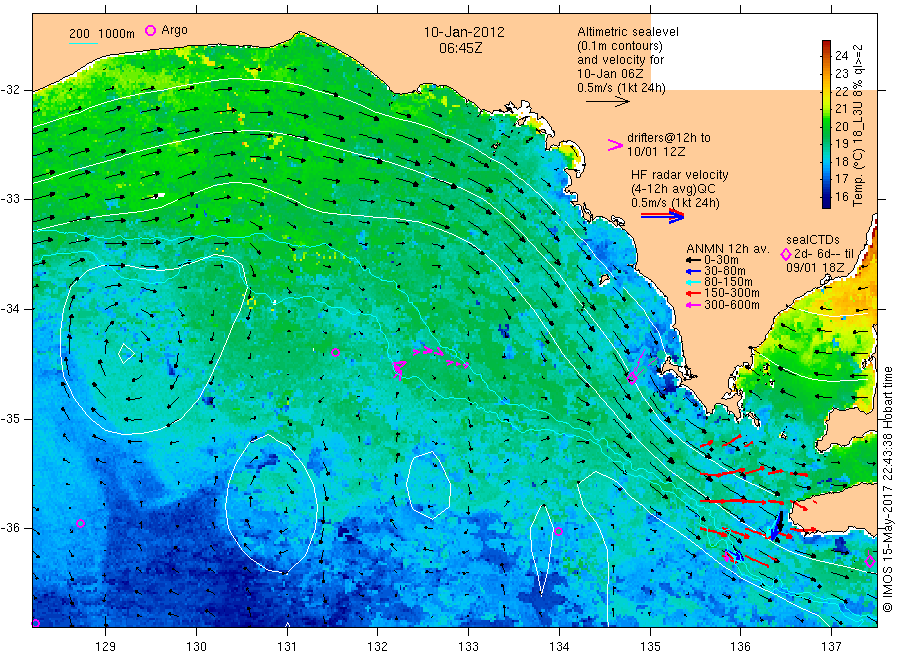
Task: Click the latitude axis label '-36'
Action: [x=11, y=528]
